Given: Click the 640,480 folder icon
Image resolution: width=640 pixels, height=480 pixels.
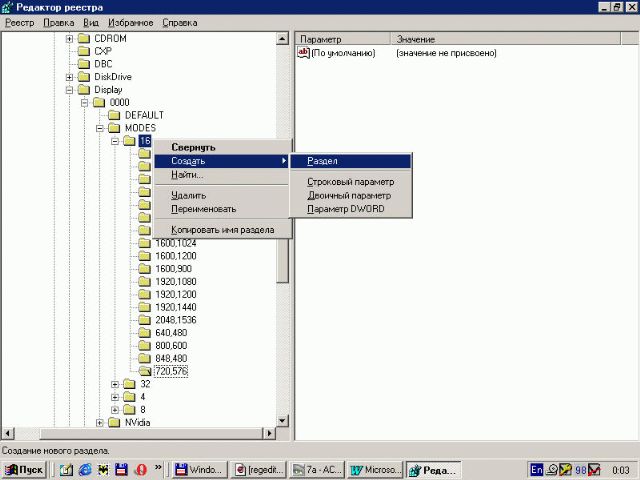Looking at the screenshot, I should click(144, 333).
